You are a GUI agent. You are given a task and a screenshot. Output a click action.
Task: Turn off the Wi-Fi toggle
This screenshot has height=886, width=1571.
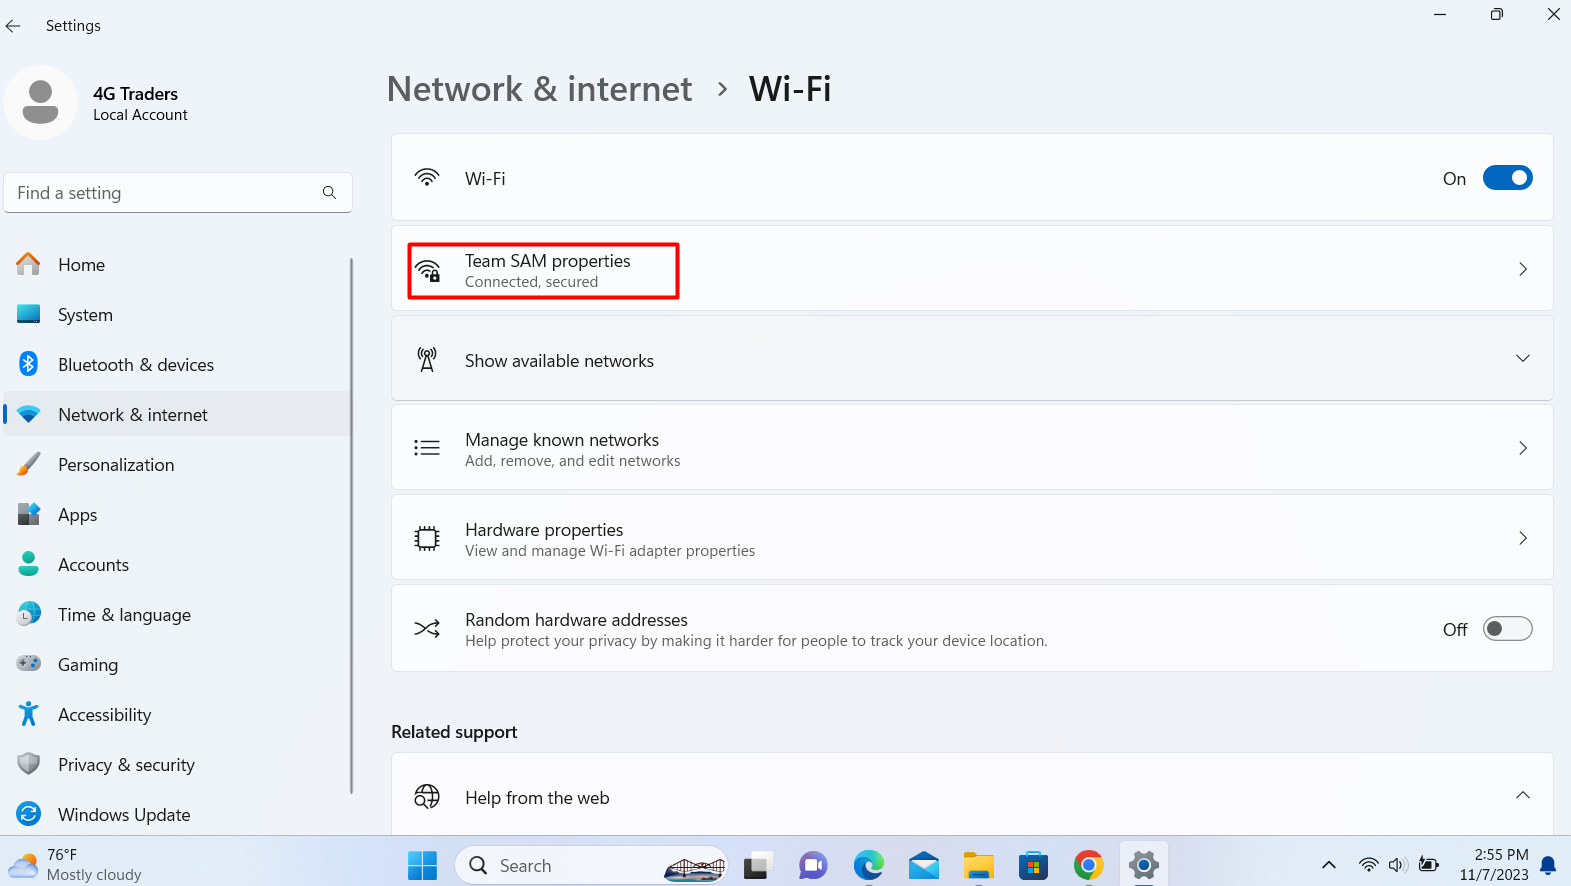tap(1507, 178)
